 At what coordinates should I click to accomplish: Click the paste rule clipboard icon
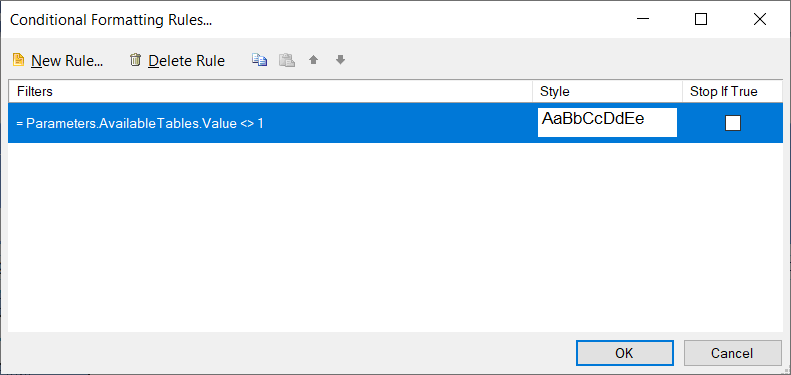point(287,60)
